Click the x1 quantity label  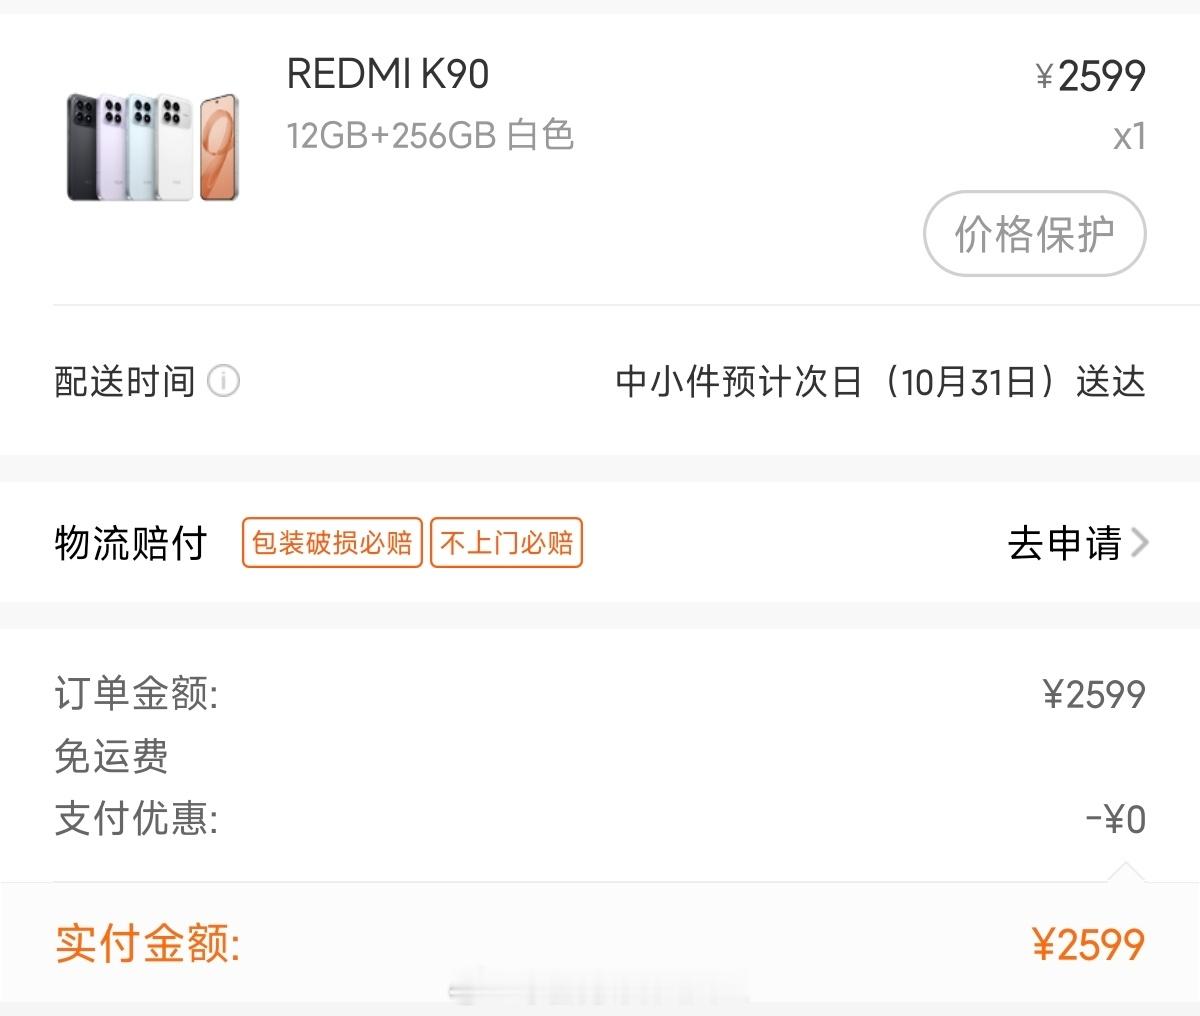[1130, 136]
